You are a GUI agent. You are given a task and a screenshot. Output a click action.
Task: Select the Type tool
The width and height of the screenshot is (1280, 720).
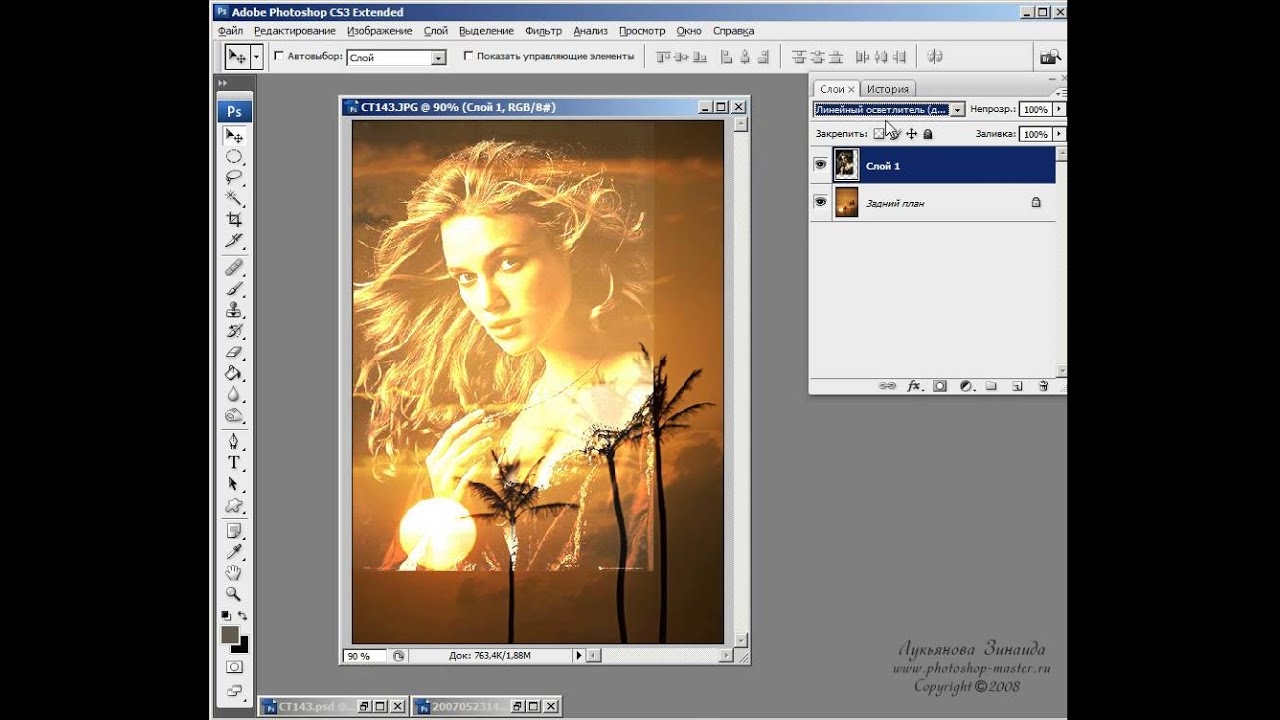click(234, 462)
